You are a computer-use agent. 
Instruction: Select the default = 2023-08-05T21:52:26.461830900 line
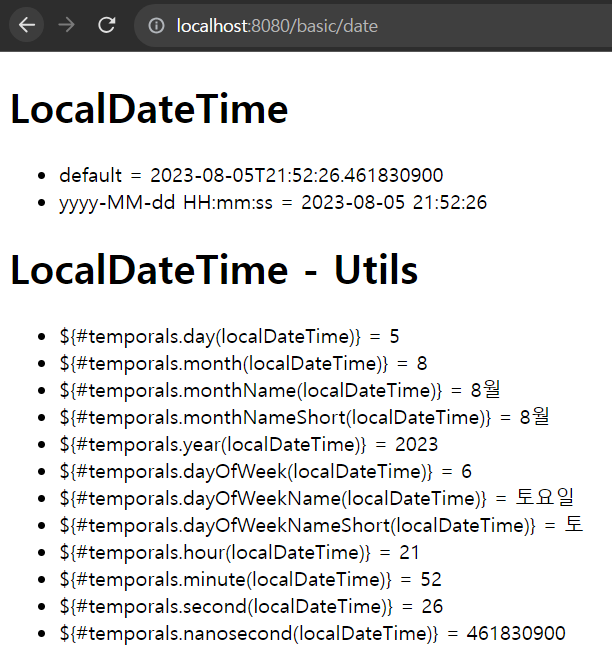tap(251, 175)
